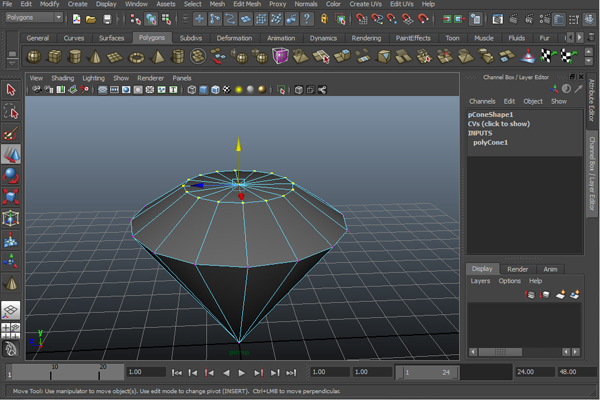
Task: Click the 48.00 animation end field
Action: pyautogui.click(x=575, y=372)
